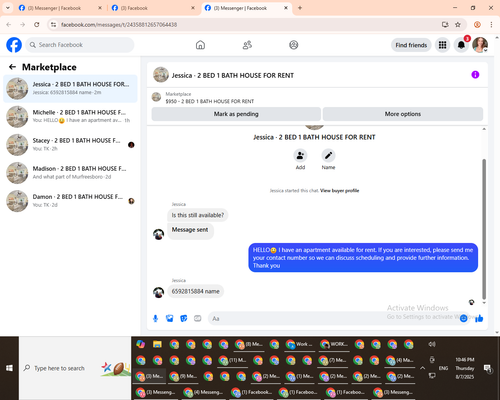Send a thumbs up like
Screen dimensions: 500x400
click(479, 319)
